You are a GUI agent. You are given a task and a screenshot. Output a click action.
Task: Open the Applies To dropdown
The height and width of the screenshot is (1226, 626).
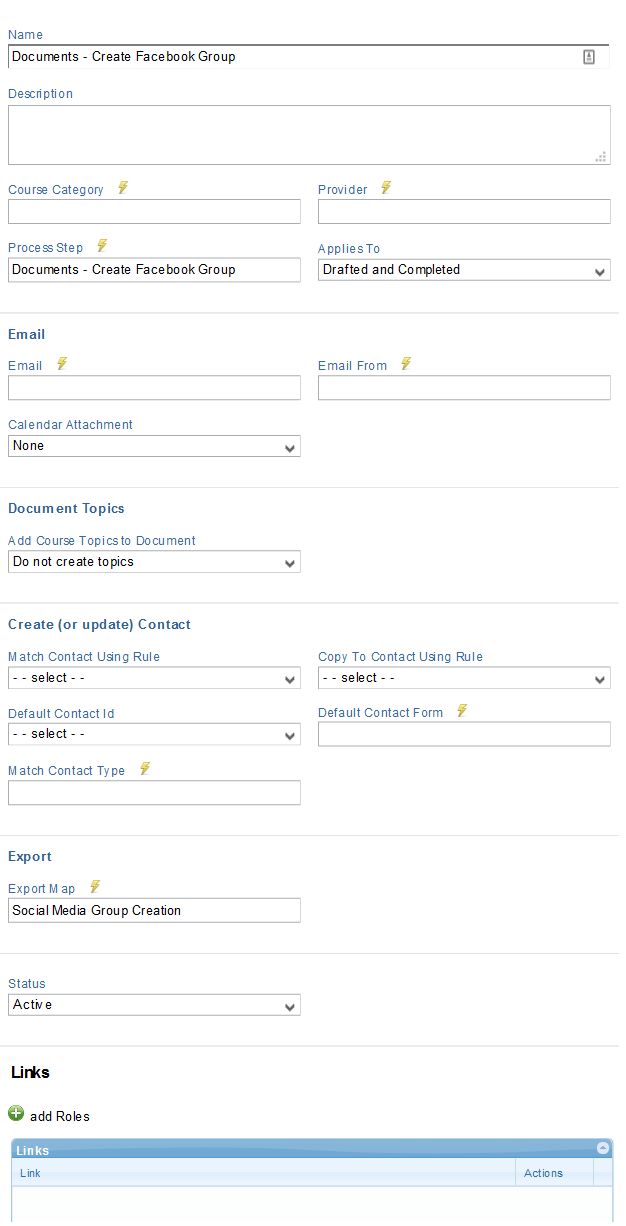(464, 270)
